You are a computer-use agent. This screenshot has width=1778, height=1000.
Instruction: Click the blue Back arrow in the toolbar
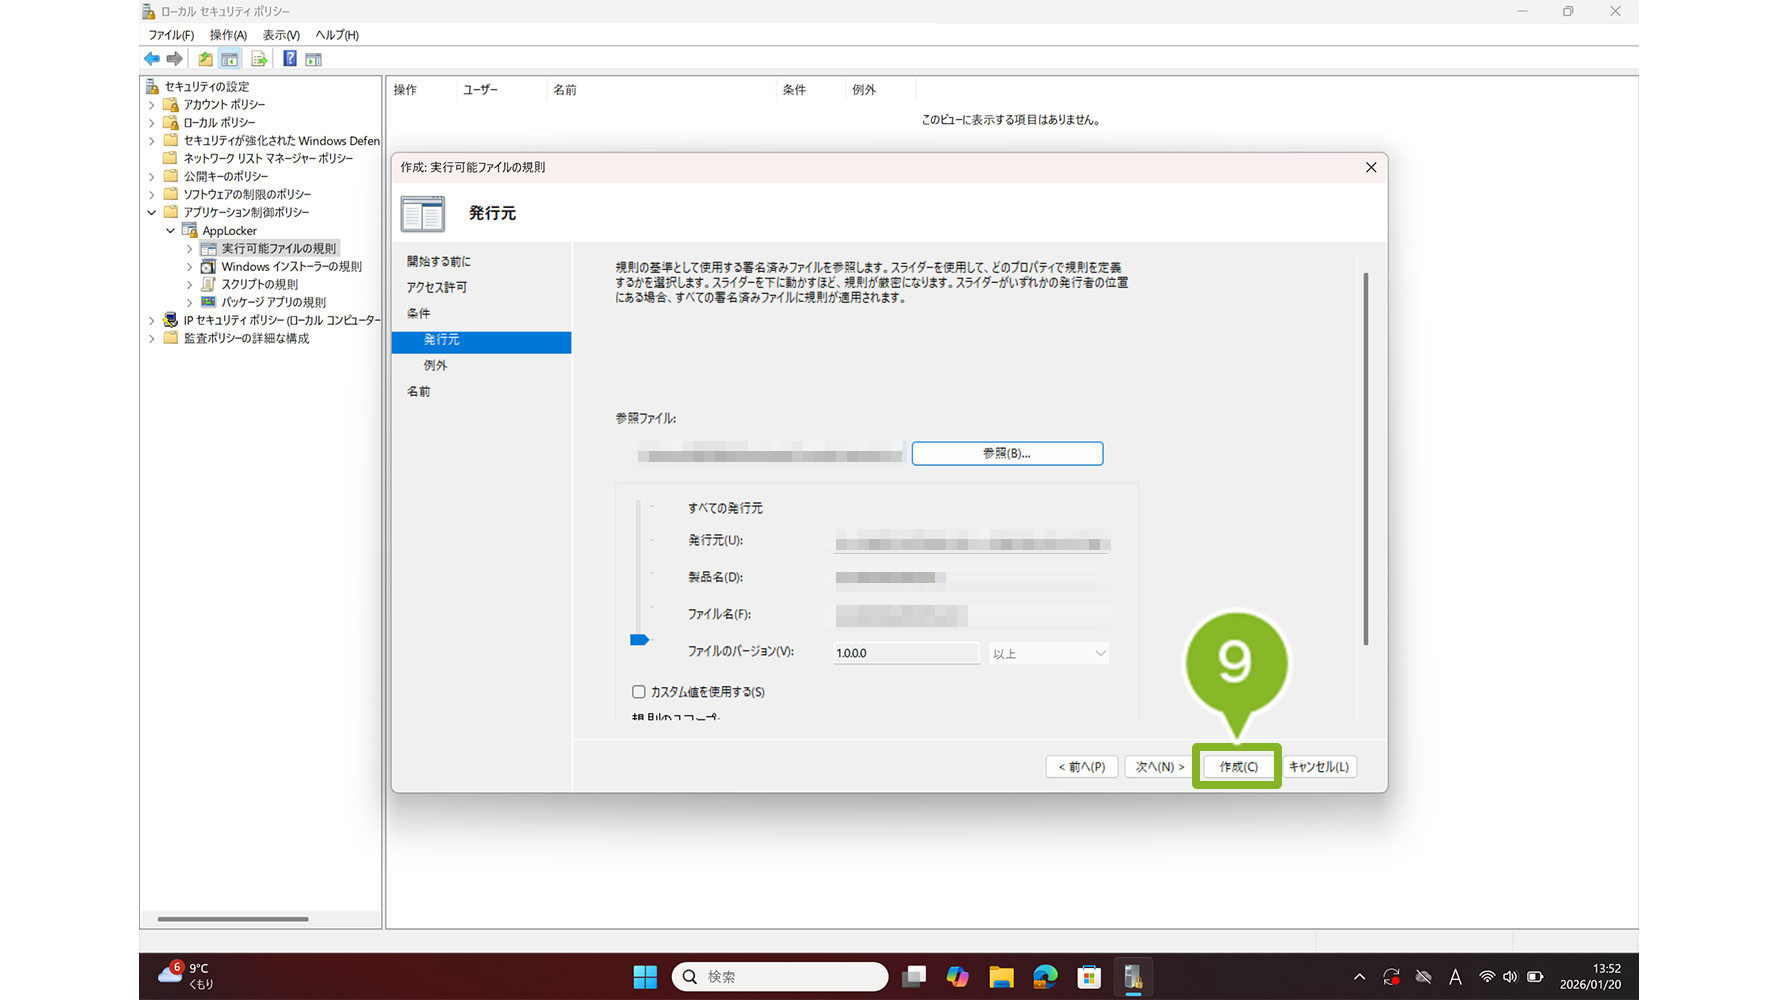tap(152, 59)
